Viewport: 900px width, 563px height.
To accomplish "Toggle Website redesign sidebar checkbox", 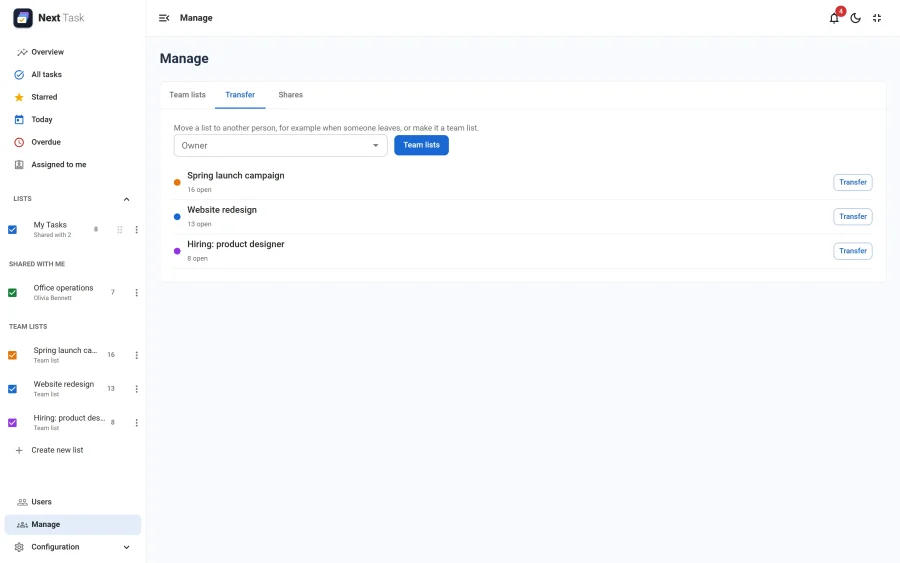I will tap(12, 389).
